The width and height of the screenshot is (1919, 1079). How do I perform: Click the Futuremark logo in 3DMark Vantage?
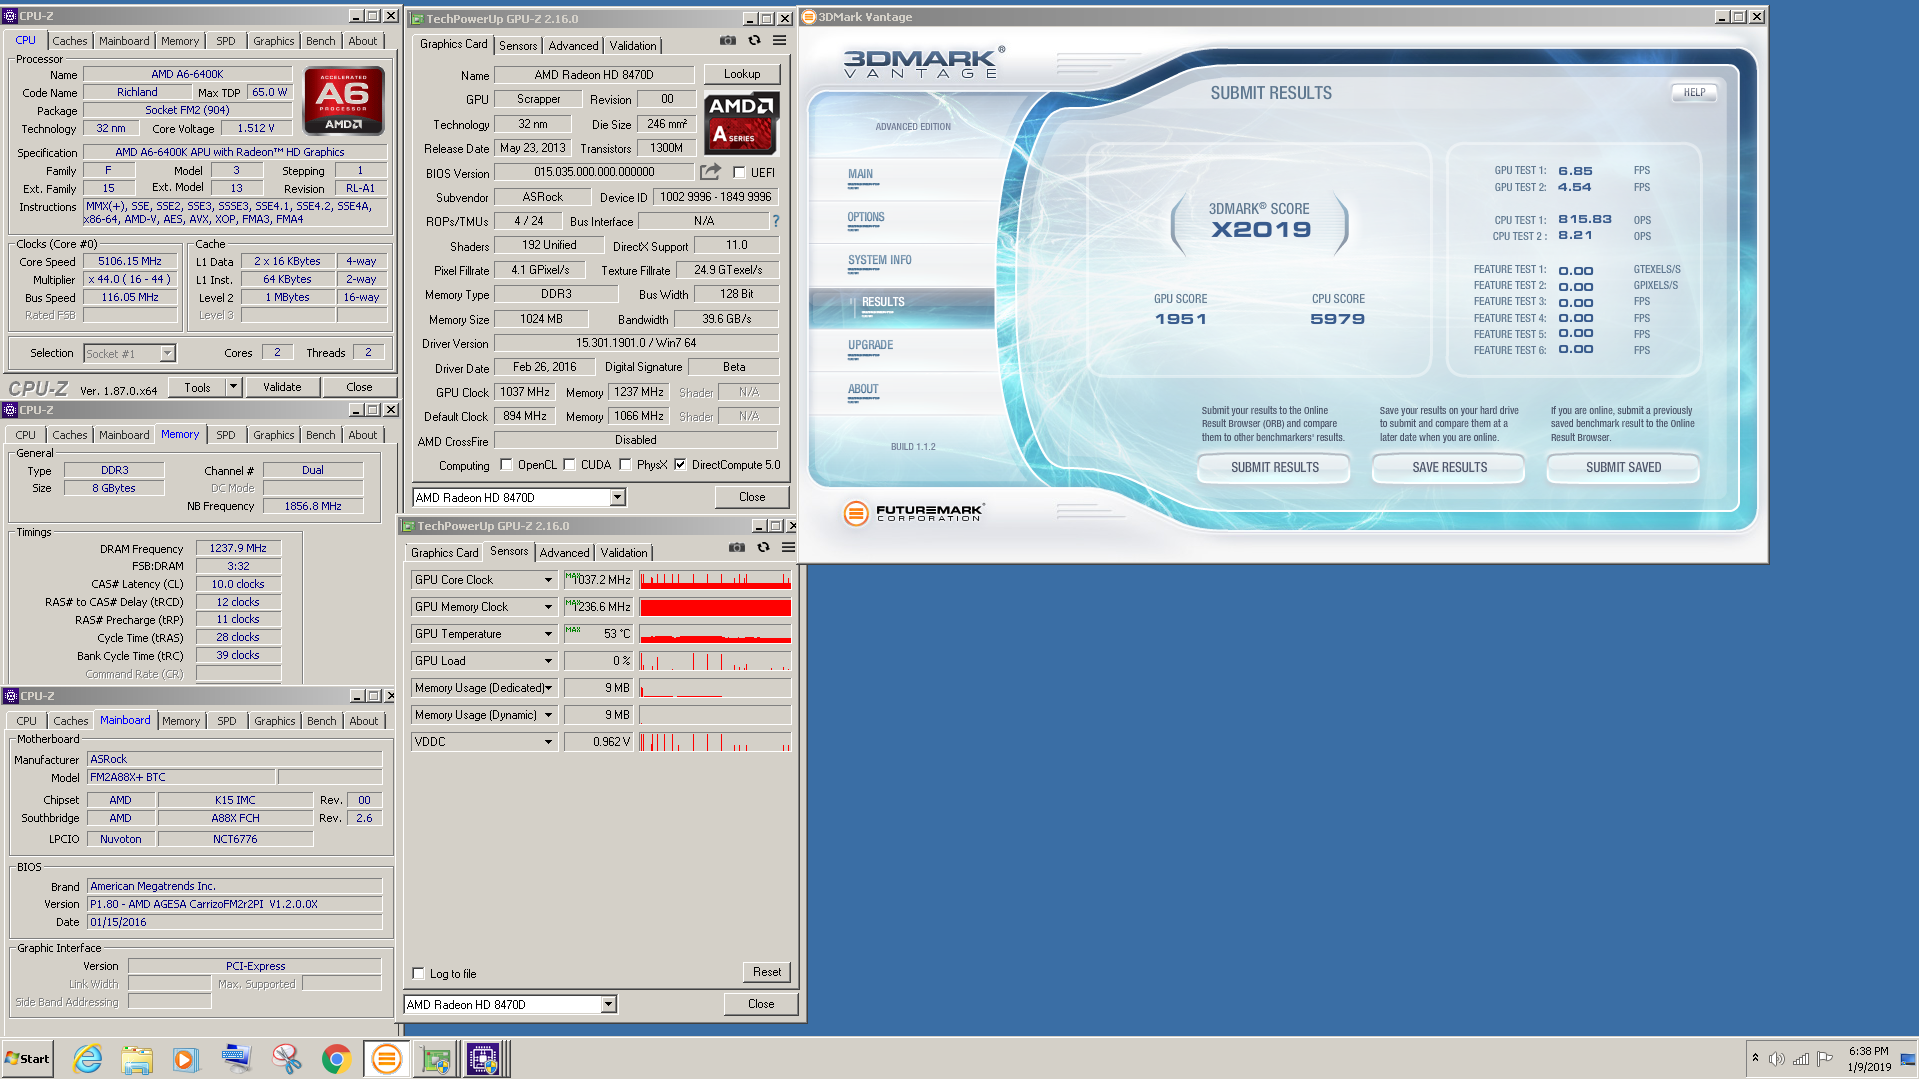pos(914,513)
